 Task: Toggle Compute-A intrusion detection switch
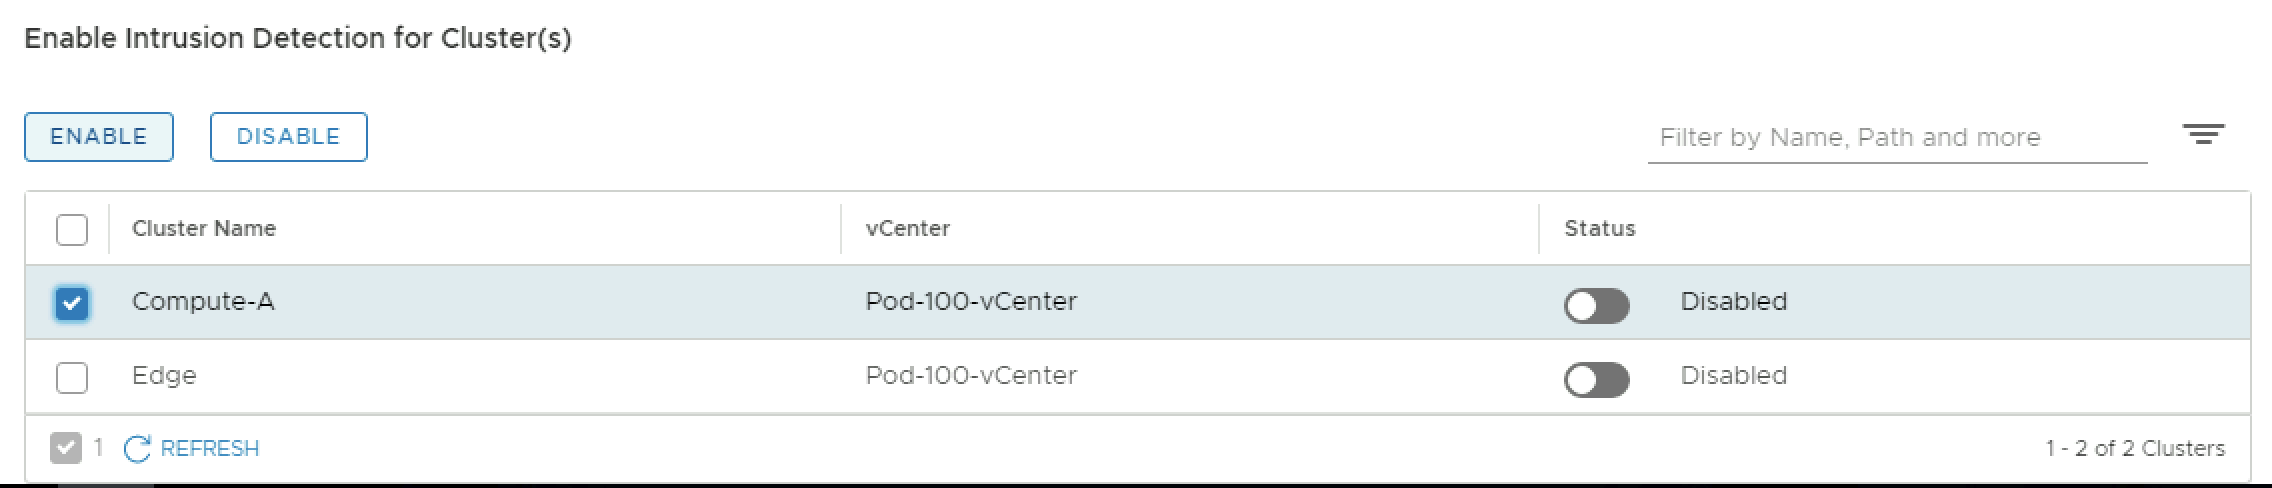pos(1596,305)
